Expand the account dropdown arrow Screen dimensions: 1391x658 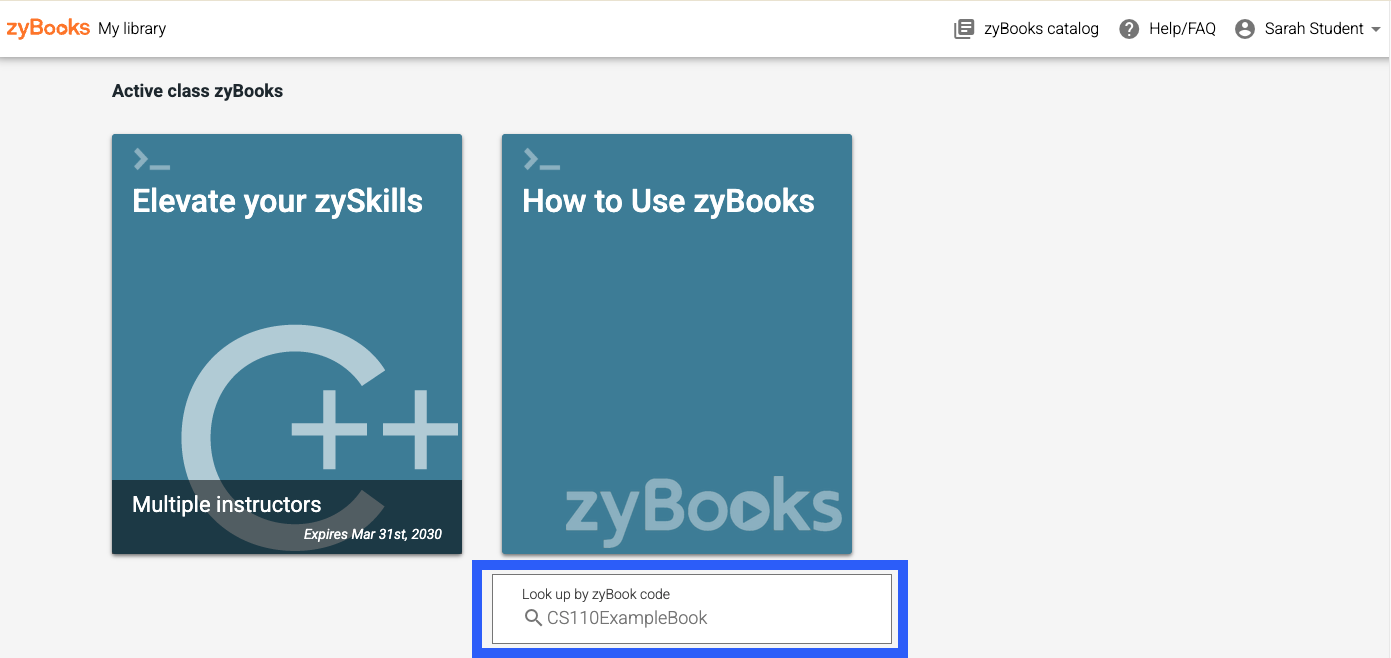coord(1376,30)
